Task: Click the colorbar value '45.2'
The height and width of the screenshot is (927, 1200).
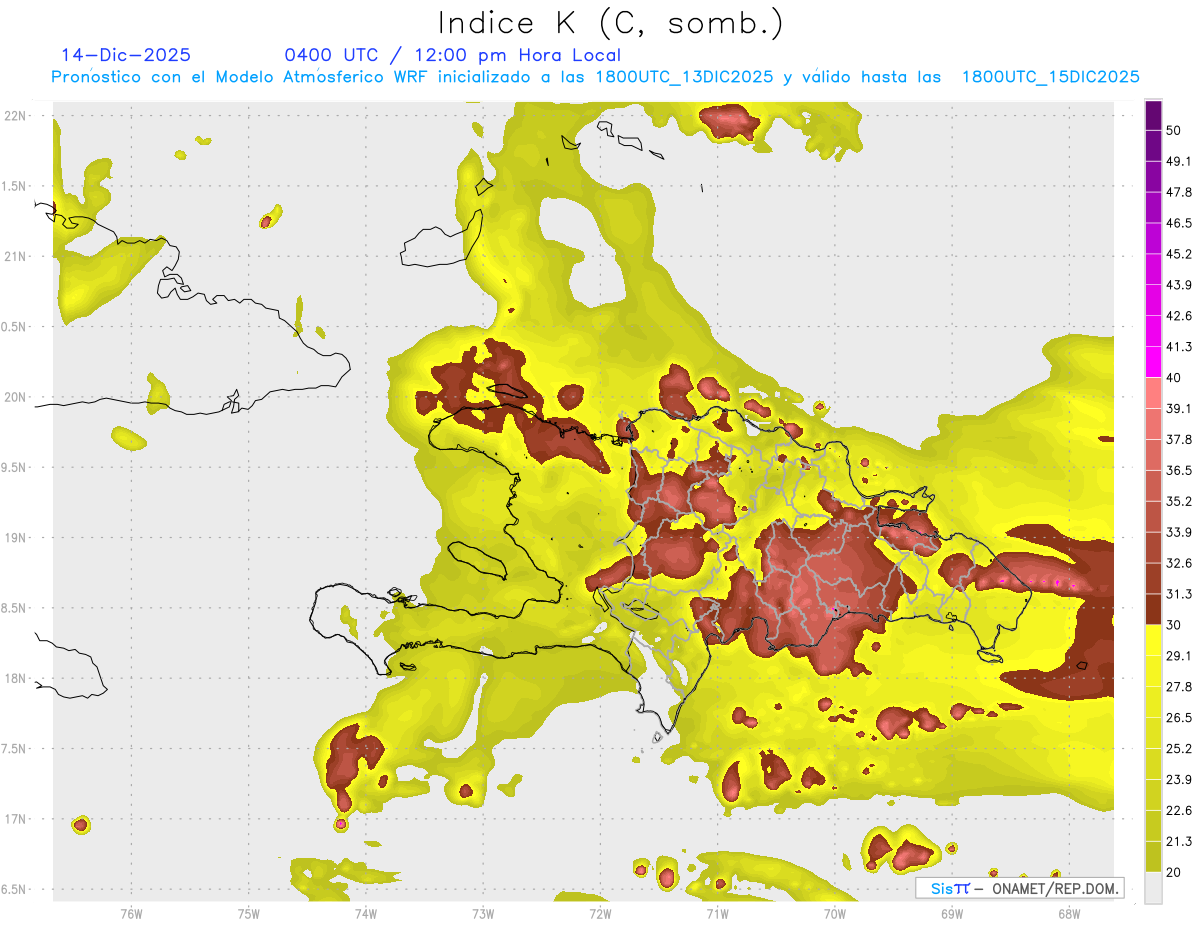Action: 1179,254
